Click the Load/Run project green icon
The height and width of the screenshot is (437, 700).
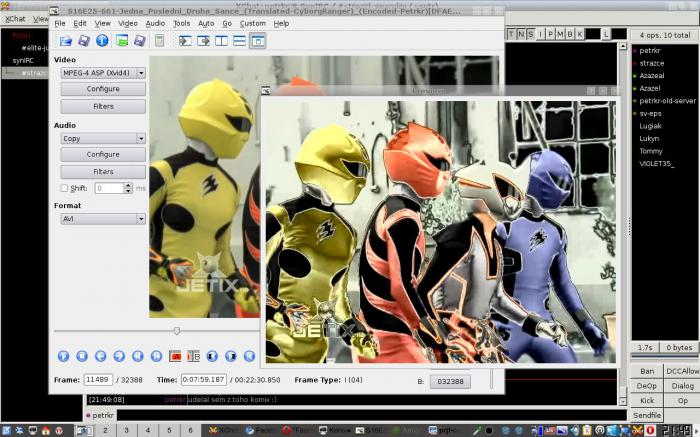coord(121,41)
